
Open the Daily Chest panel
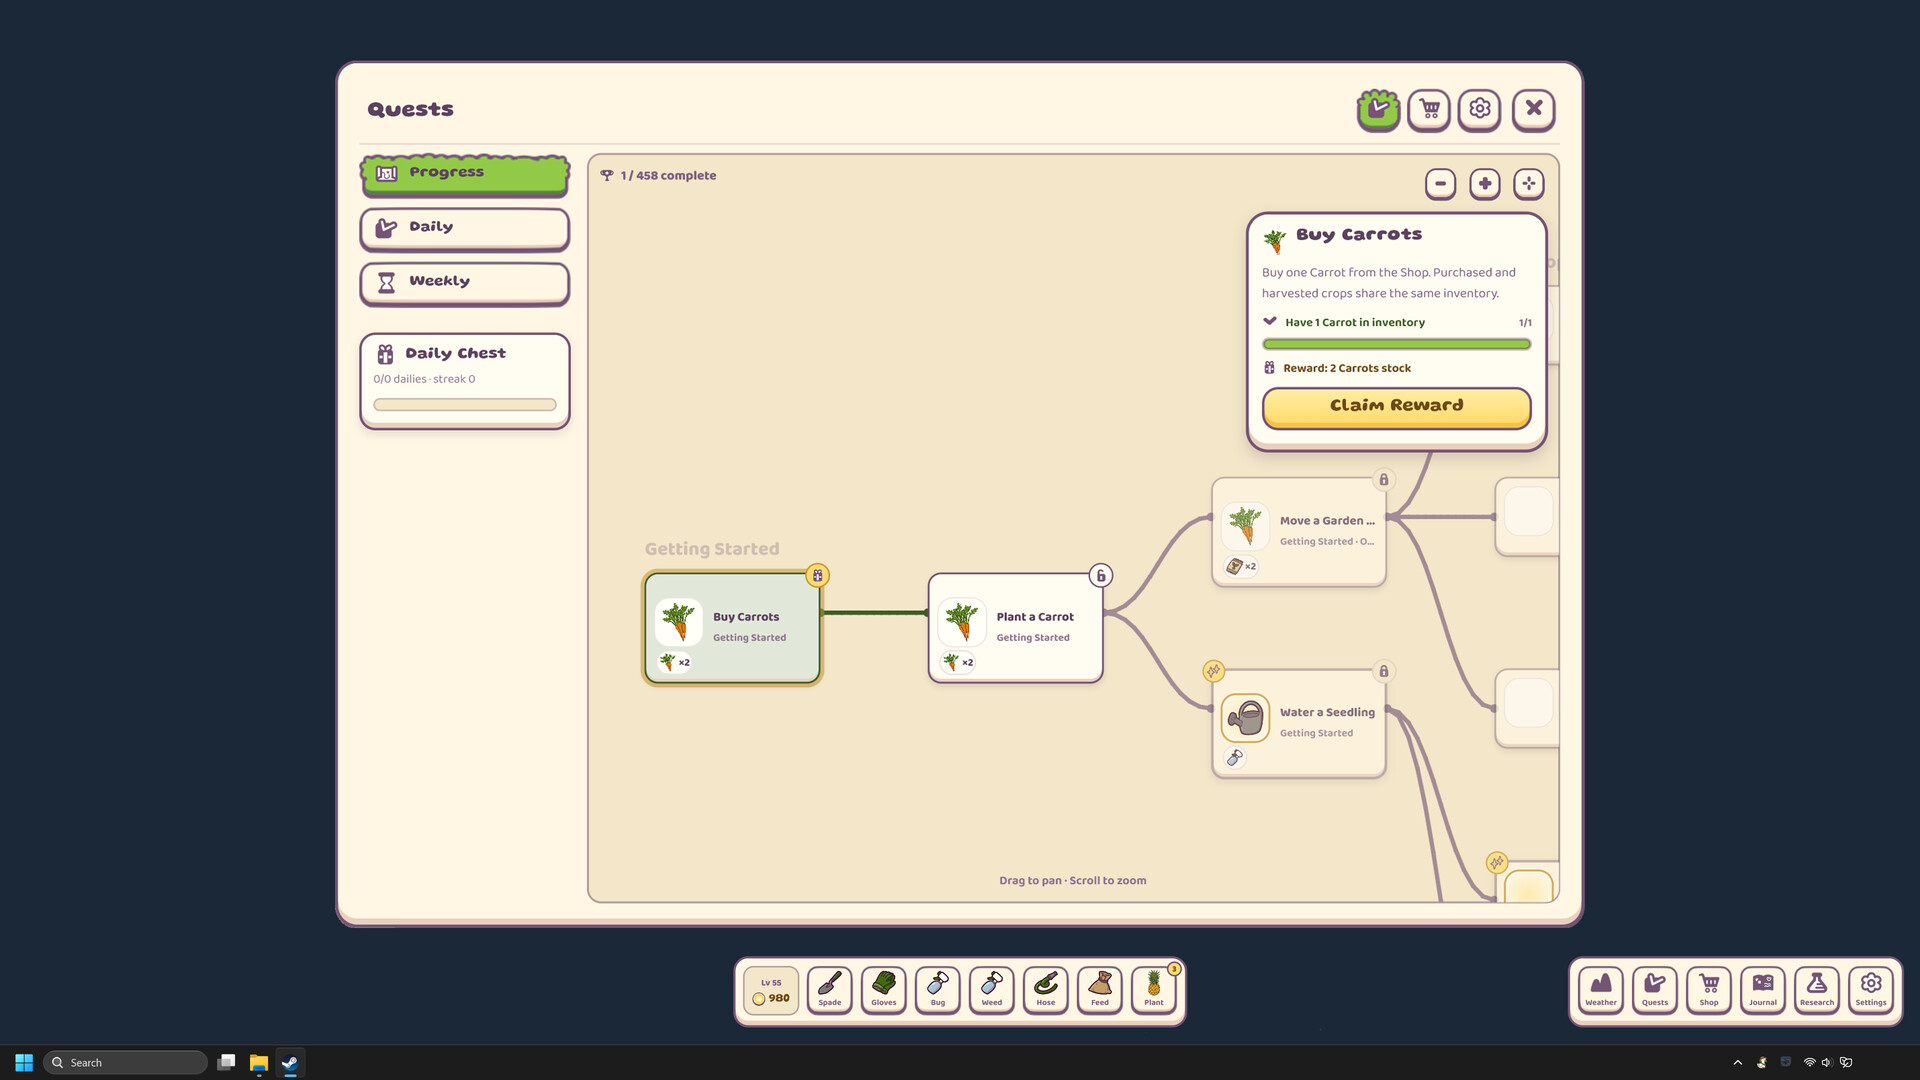click(465, 381)
